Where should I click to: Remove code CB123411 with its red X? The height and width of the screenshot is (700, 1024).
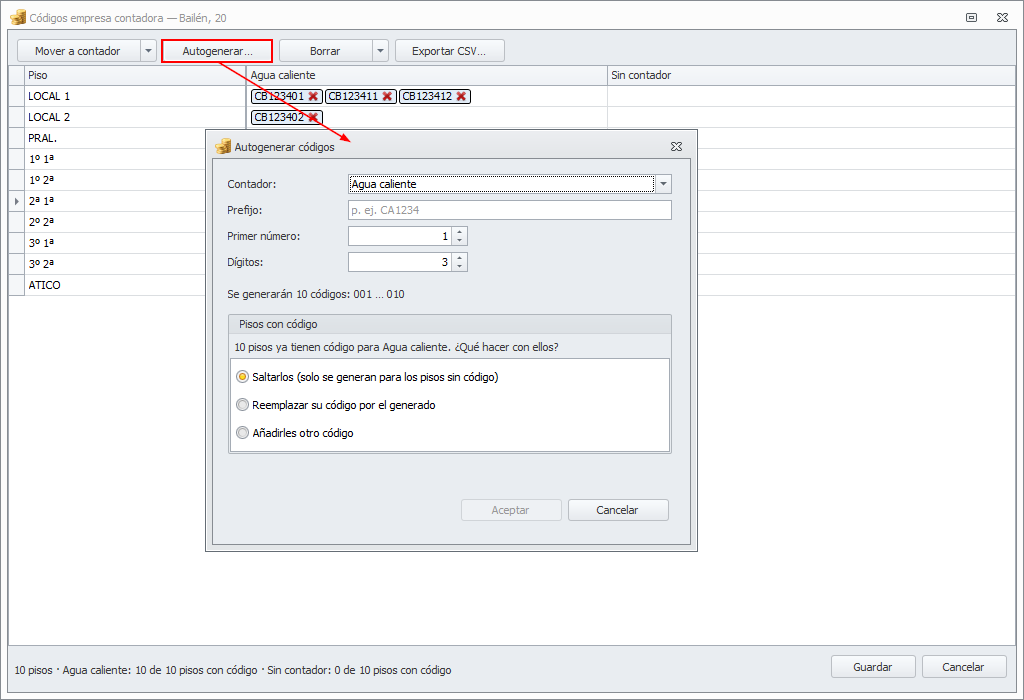point(387,96)
